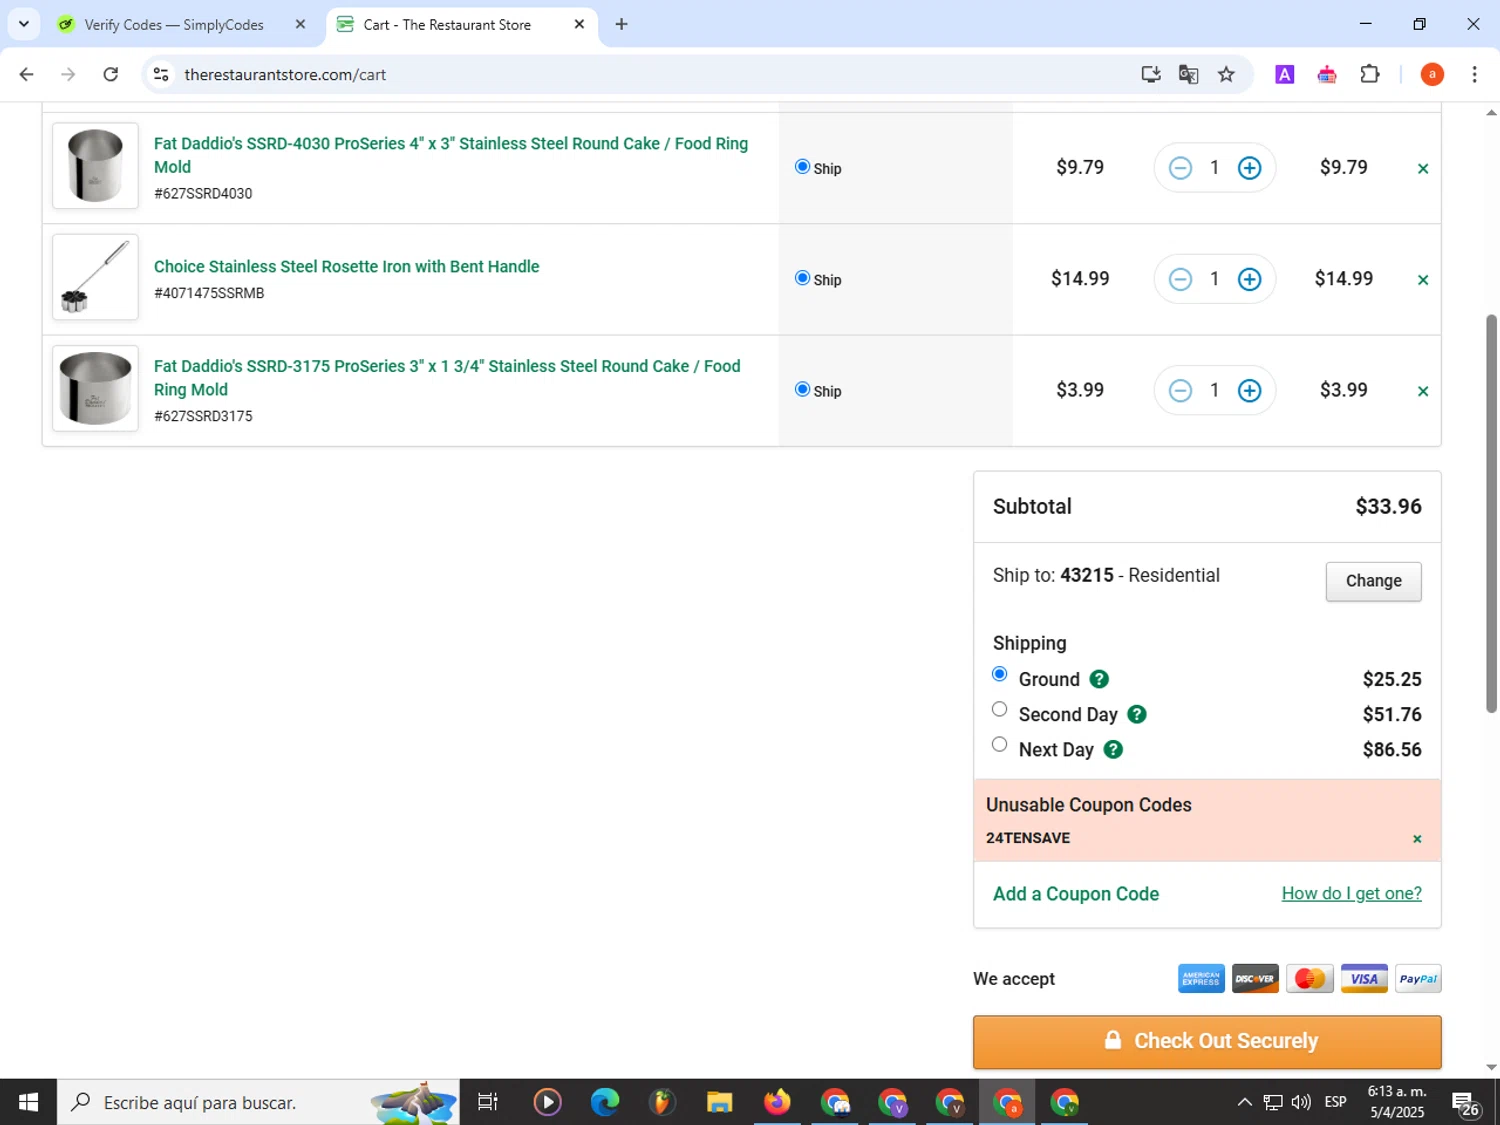Screen dimensions: 1500x1125
Task: Increase quantity of Choice Rosette Iron
Action: 1249,279
